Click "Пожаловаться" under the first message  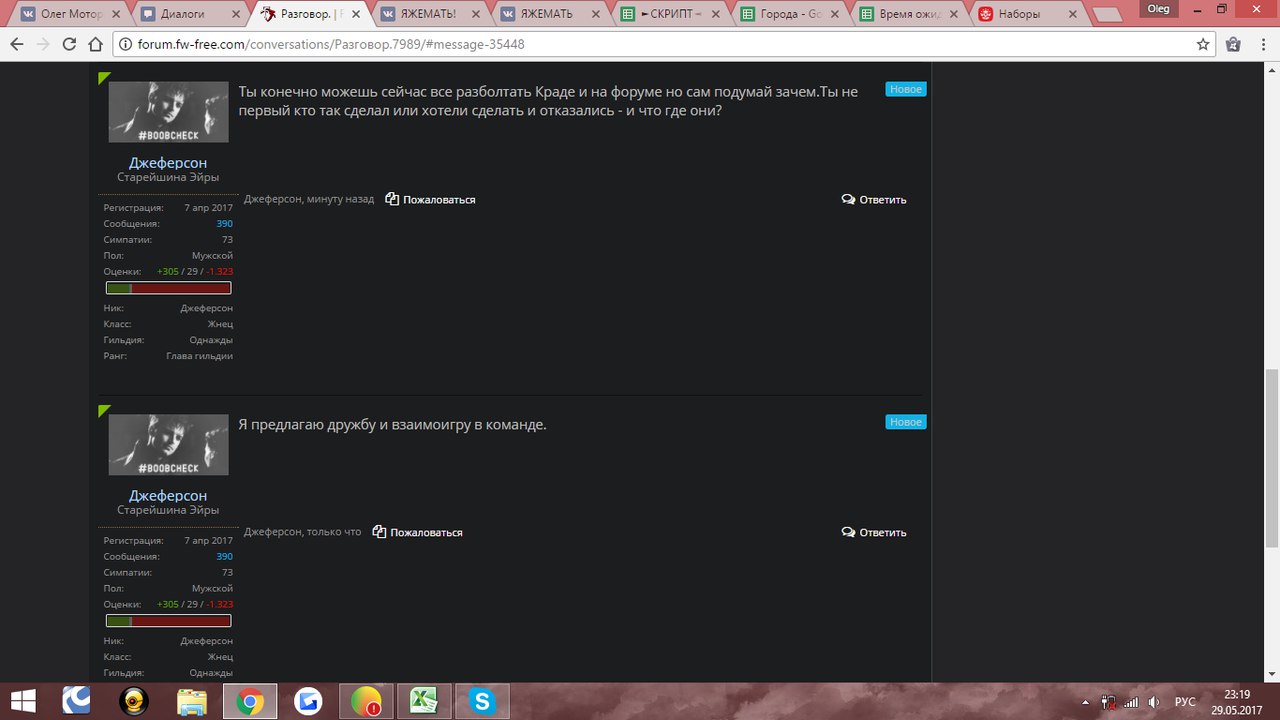pyautogui.click(x=430, y=200)
